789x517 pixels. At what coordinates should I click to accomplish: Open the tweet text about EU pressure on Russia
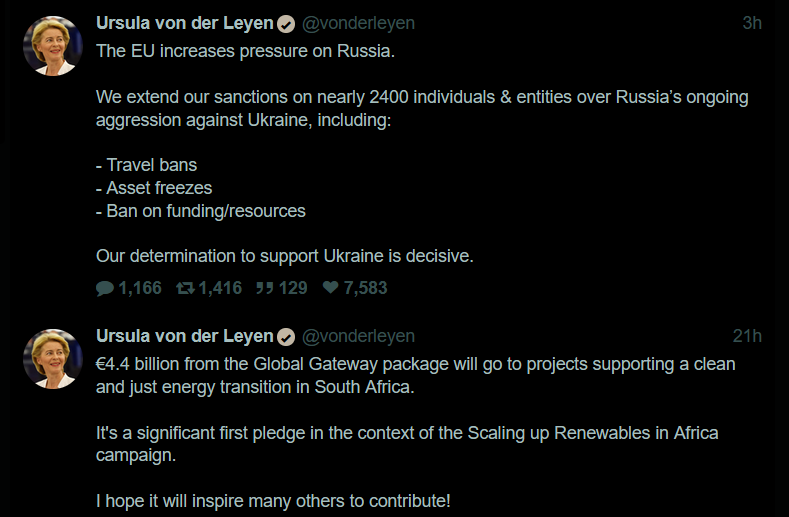[422, 154]
